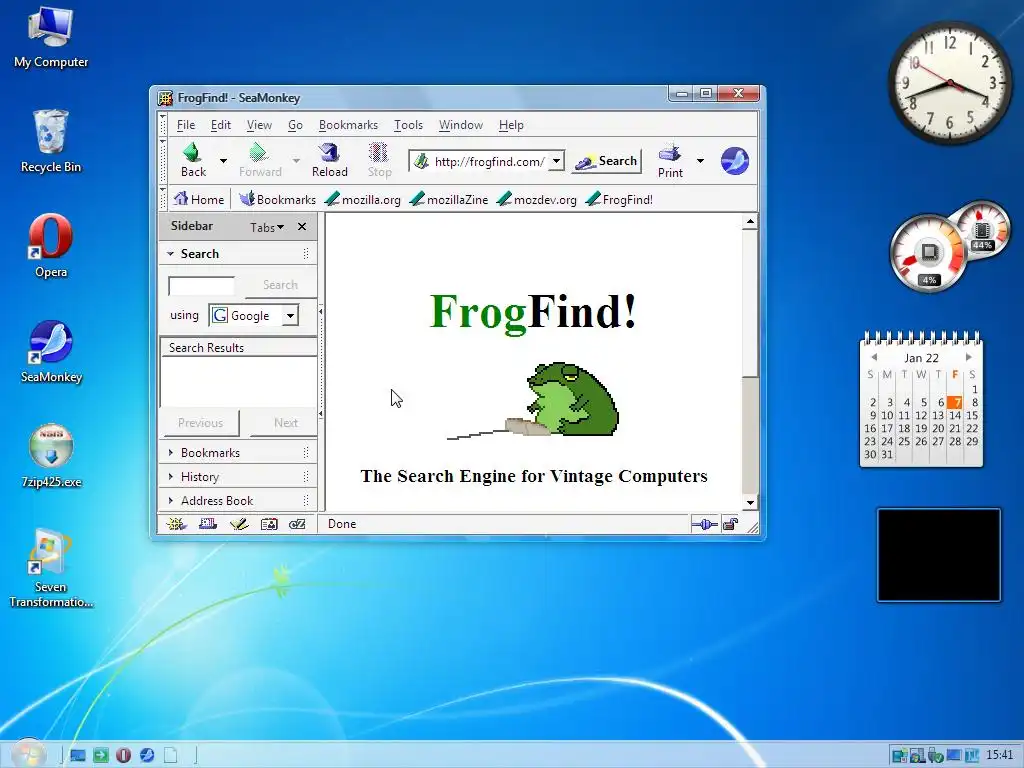Collapse the Search sidebar panel
This screenshot has width=1024, height=768.
click(x=170, y=253)
